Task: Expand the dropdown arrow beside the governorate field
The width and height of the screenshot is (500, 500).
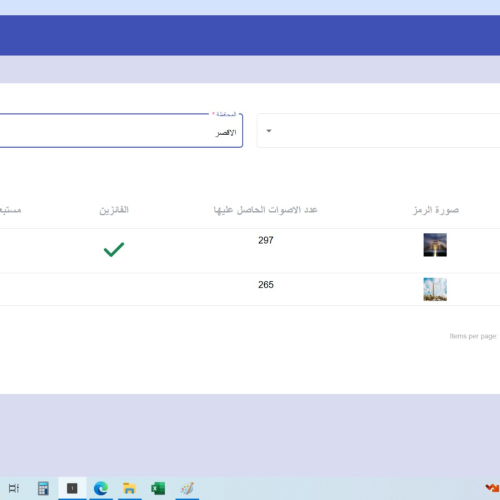Action: pos(269,131)
